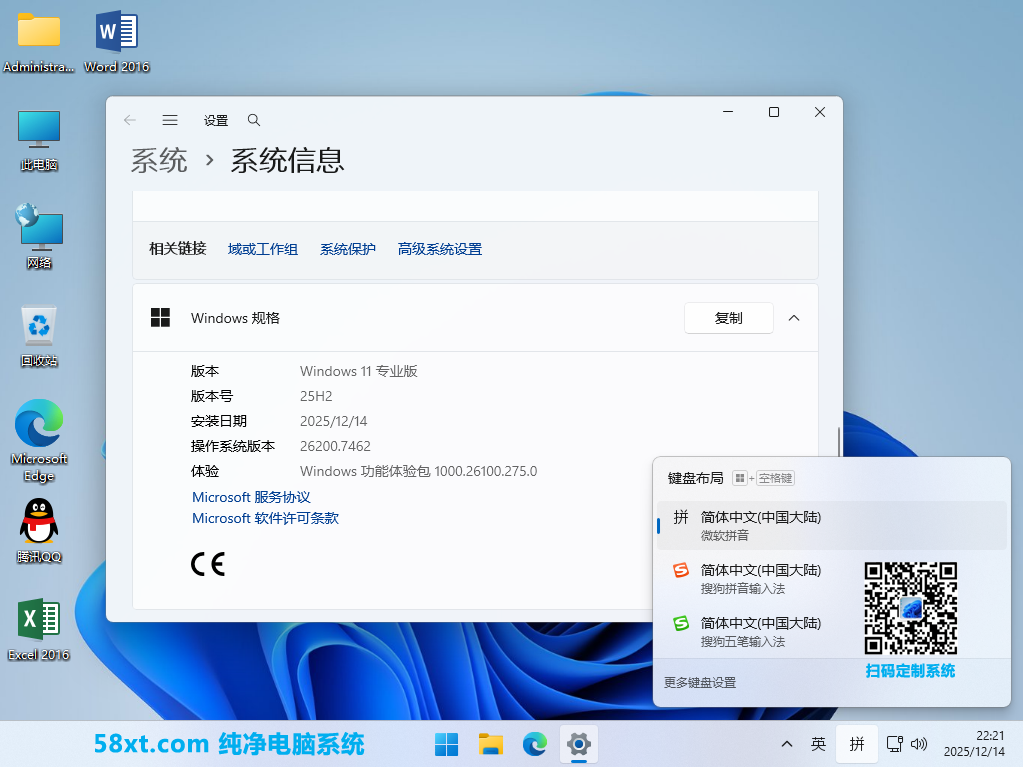Open 更多键盘设置 in keyboard flyout
This screenshot has height=767, width=1023.
point(700,683)
